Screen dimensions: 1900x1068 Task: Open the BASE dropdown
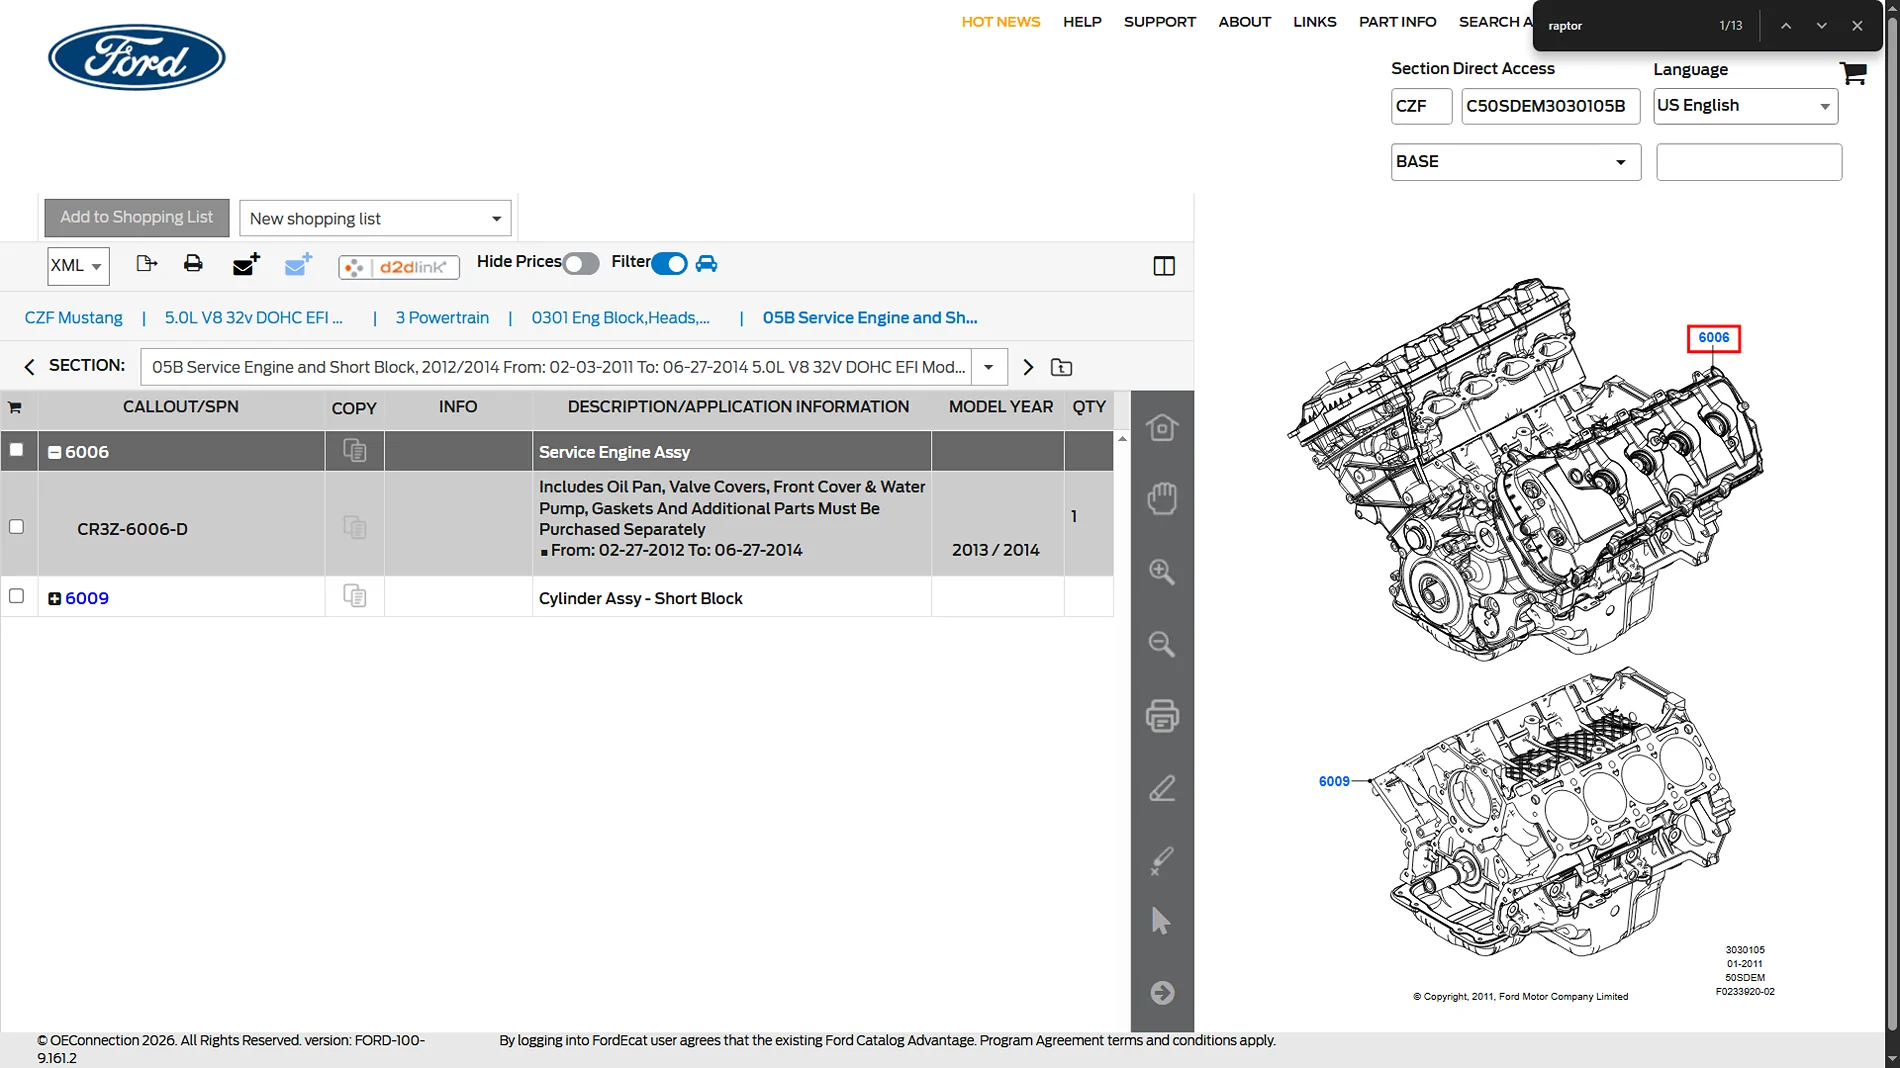click(1515, 162)
